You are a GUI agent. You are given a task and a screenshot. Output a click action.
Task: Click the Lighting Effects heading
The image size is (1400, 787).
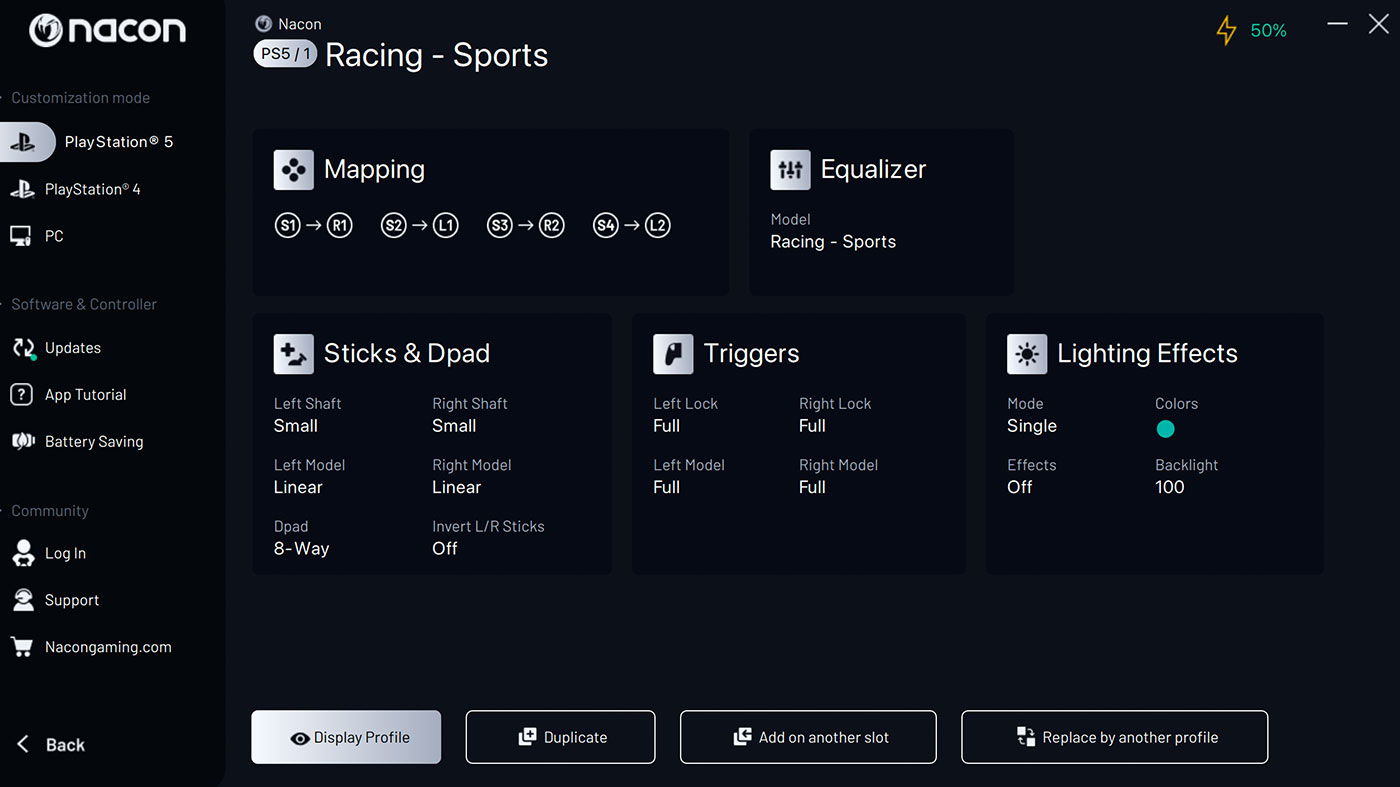coord(1147,354)
